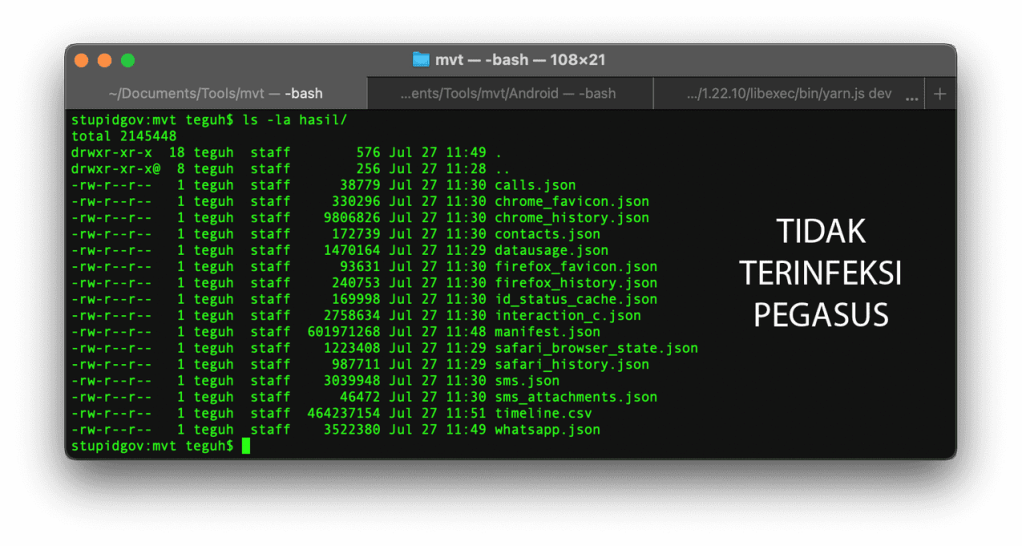Click the green cursor at the prompt
1022x546 pixels.
coord(246,446)
